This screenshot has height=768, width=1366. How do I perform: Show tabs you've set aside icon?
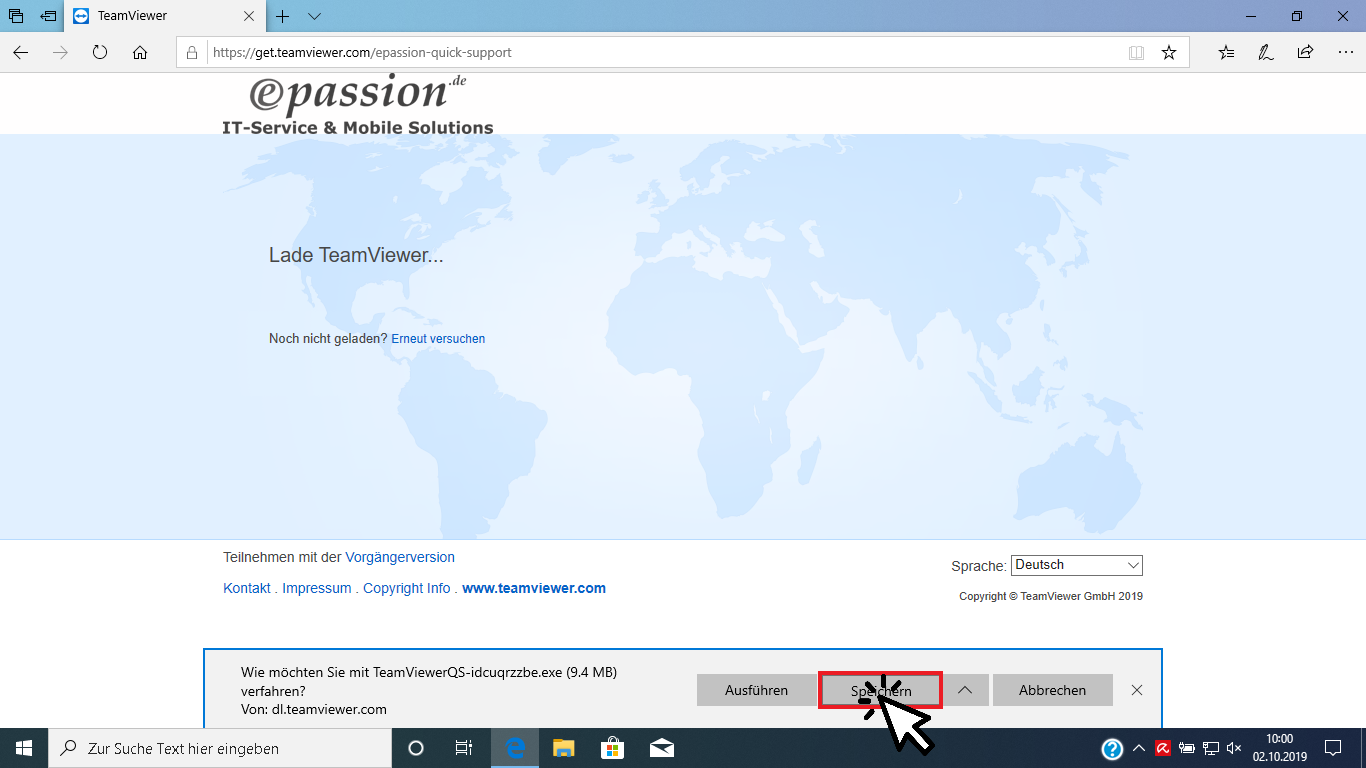tap(16, 16)
